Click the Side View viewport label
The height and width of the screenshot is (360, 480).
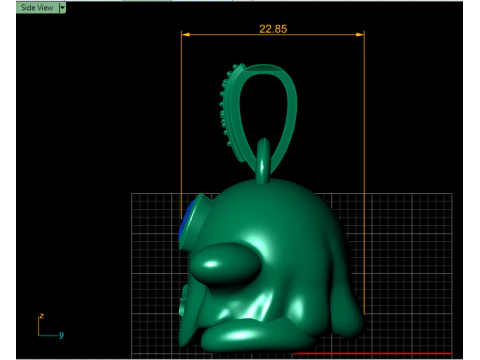pos(37,8)
